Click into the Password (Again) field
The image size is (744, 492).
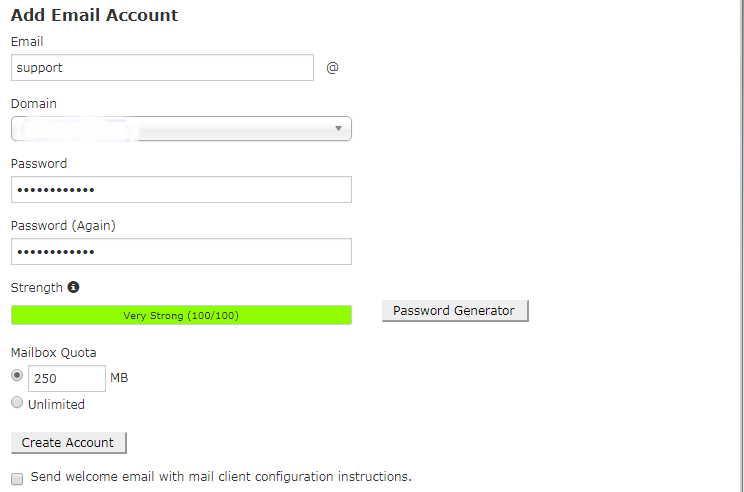click(181, 251)
